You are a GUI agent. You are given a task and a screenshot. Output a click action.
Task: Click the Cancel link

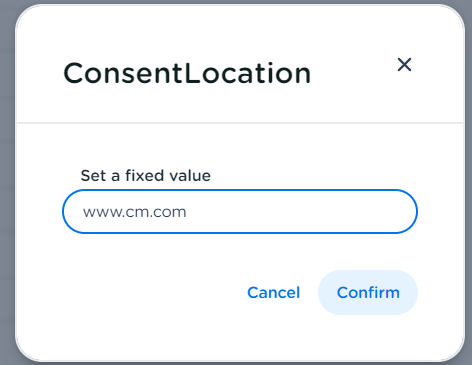[x=273, y=292]
